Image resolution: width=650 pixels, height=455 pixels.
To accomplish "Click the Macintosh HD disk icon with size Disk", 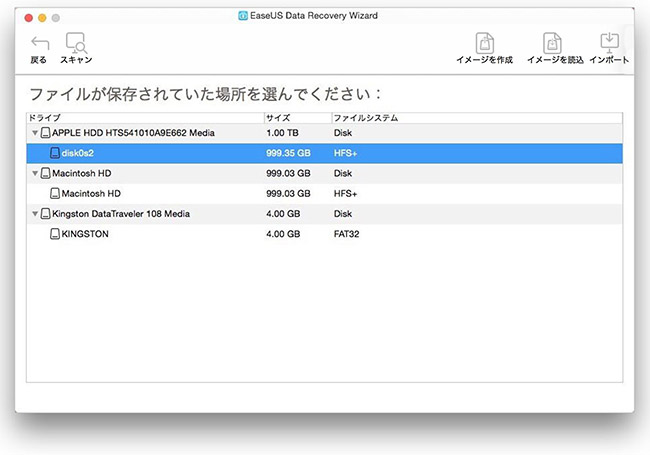I will (46, 173).
